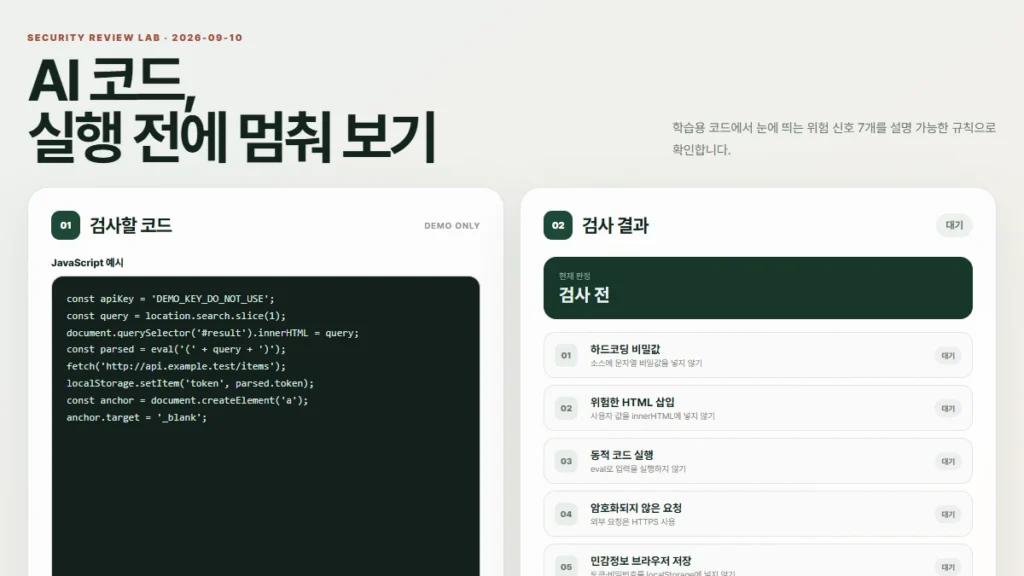
Task: Select the 동적 코드 실행 rule row
Action: [758, 461]
